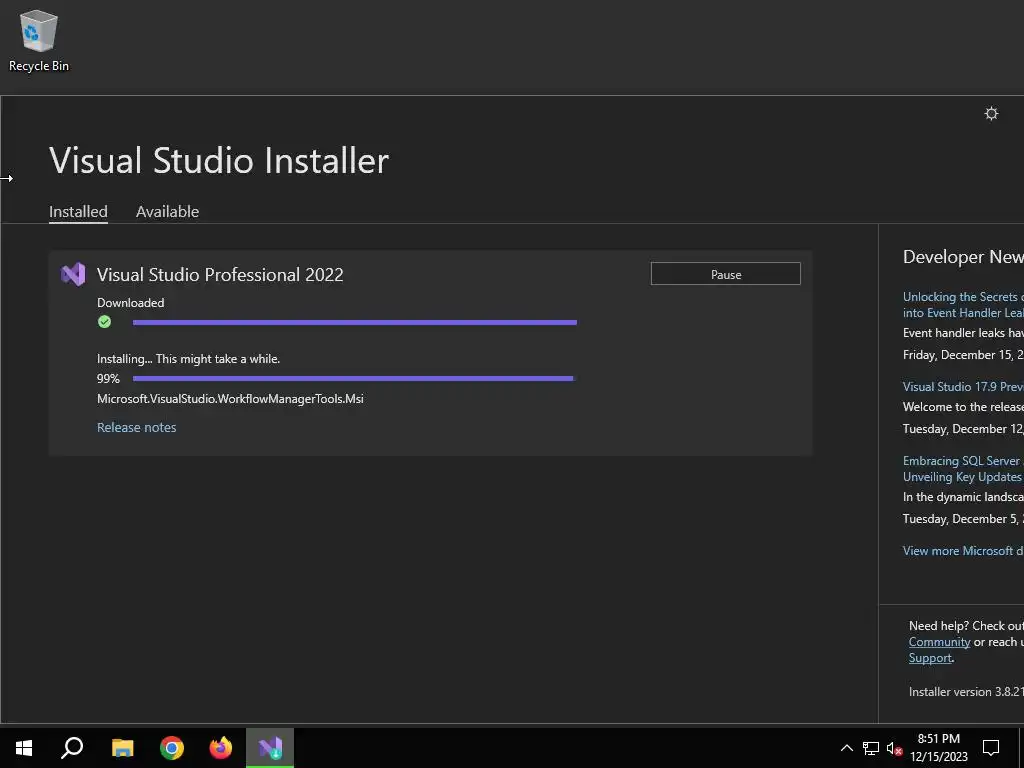Viewport: 1024px width, 768px height.
Task: Open the taskbar search magnifier
Action: 72,748
